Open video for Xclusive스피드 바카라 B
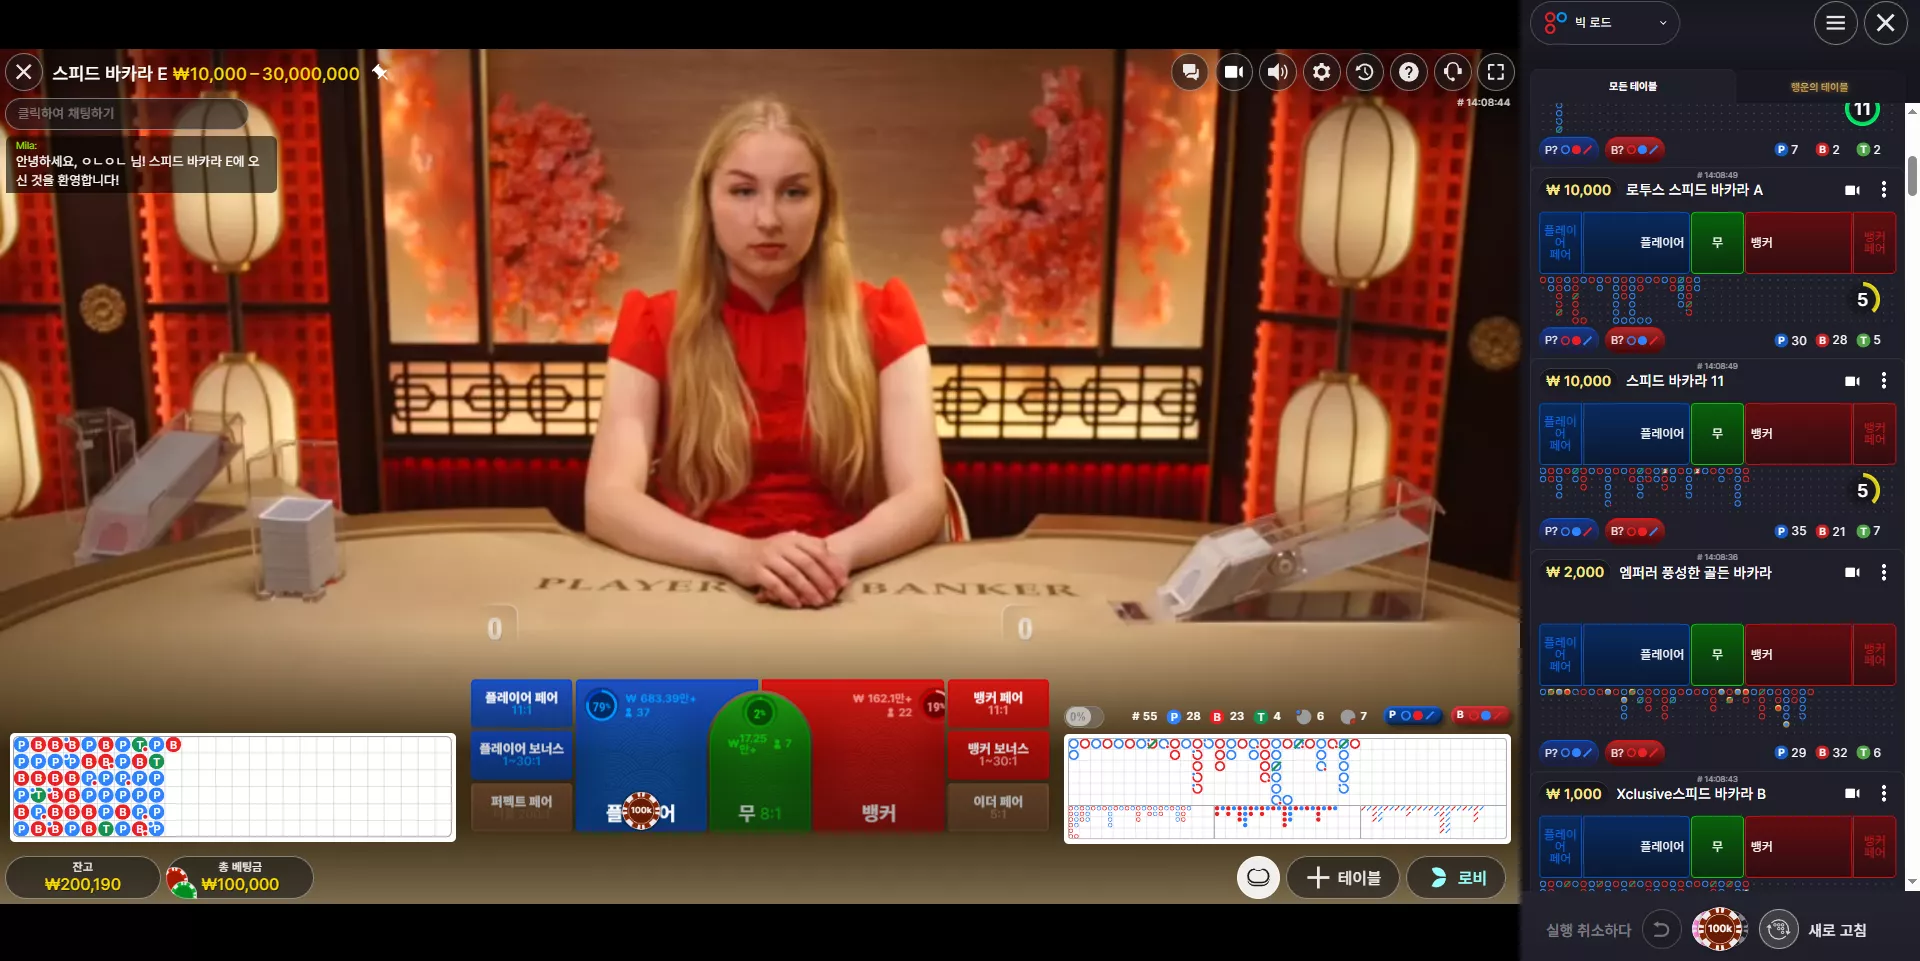 (x=1852, y=793)
